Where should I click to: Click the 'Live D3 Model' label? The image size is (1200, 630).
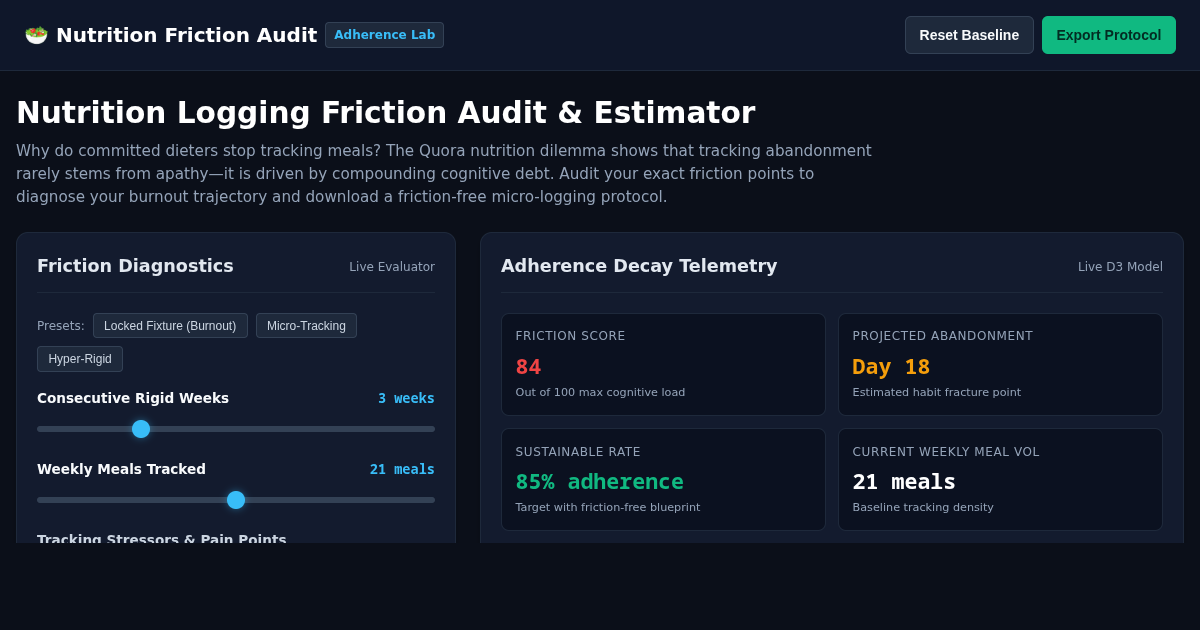click(x=1120, y=267)
